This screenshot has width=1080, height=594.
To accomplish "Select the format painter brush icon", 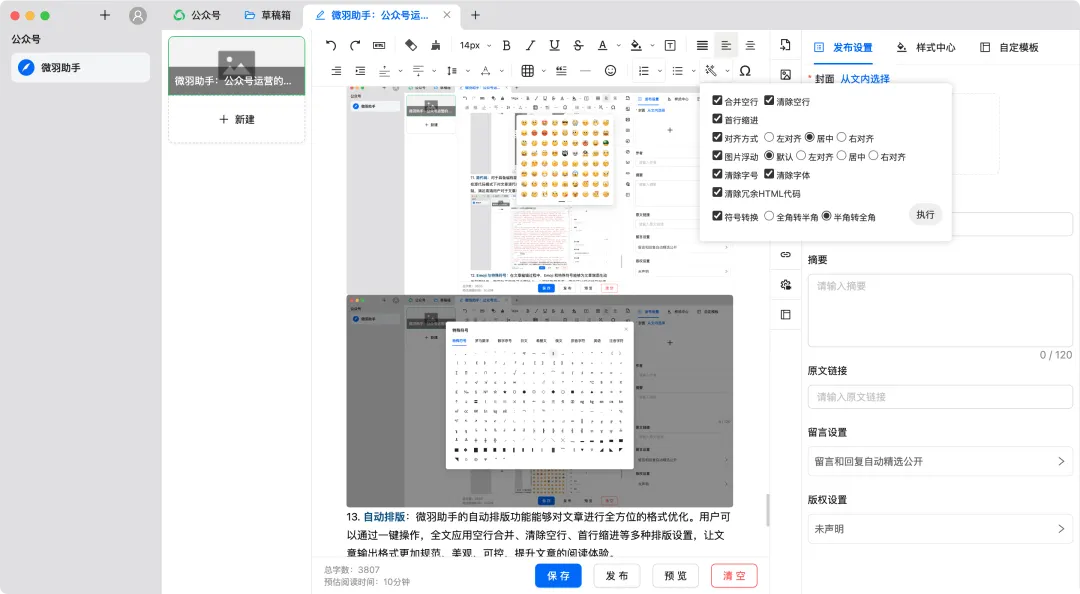I will pyautogui.click(x=435, y=45).
